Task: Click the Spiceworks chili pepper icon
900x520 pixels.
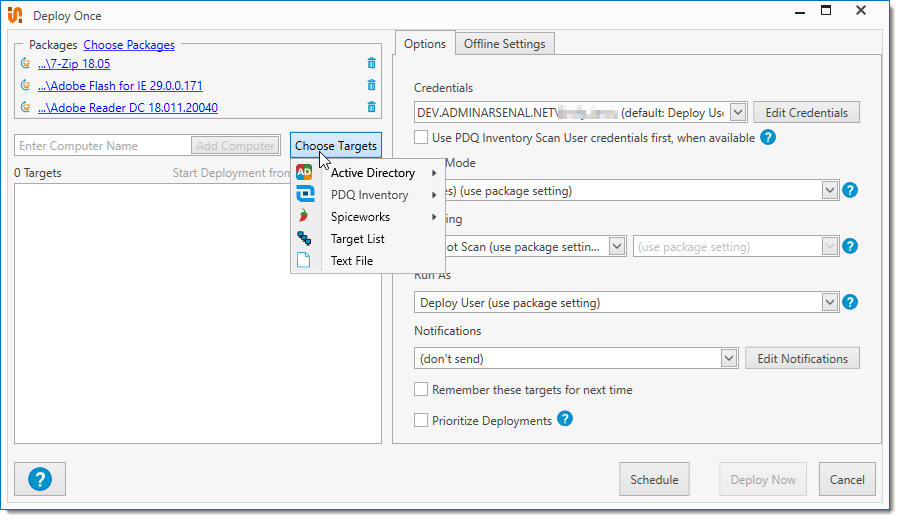Action: (x=305, y=217)
